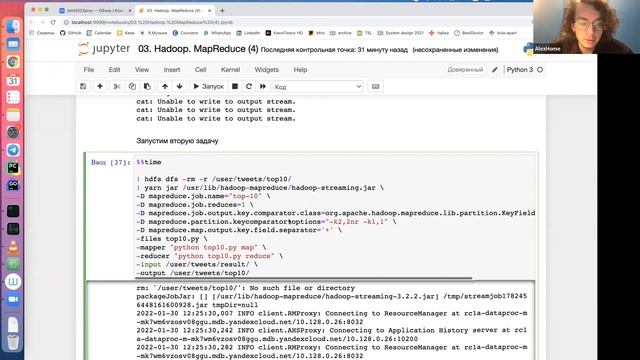640x360 pixels.
Task: Open the Coursera bookmark
Action: click(x=185, y=33)
